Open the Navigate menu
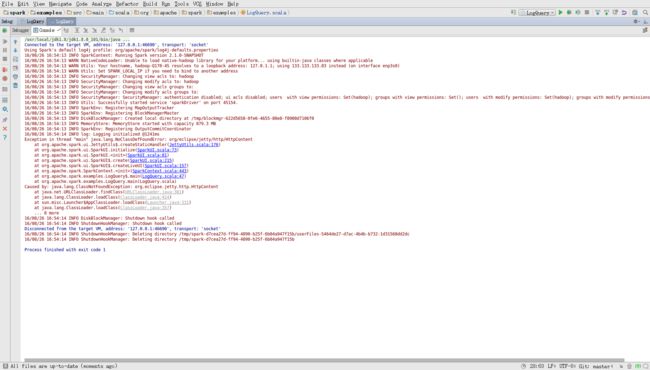 [x=60, y=4]
